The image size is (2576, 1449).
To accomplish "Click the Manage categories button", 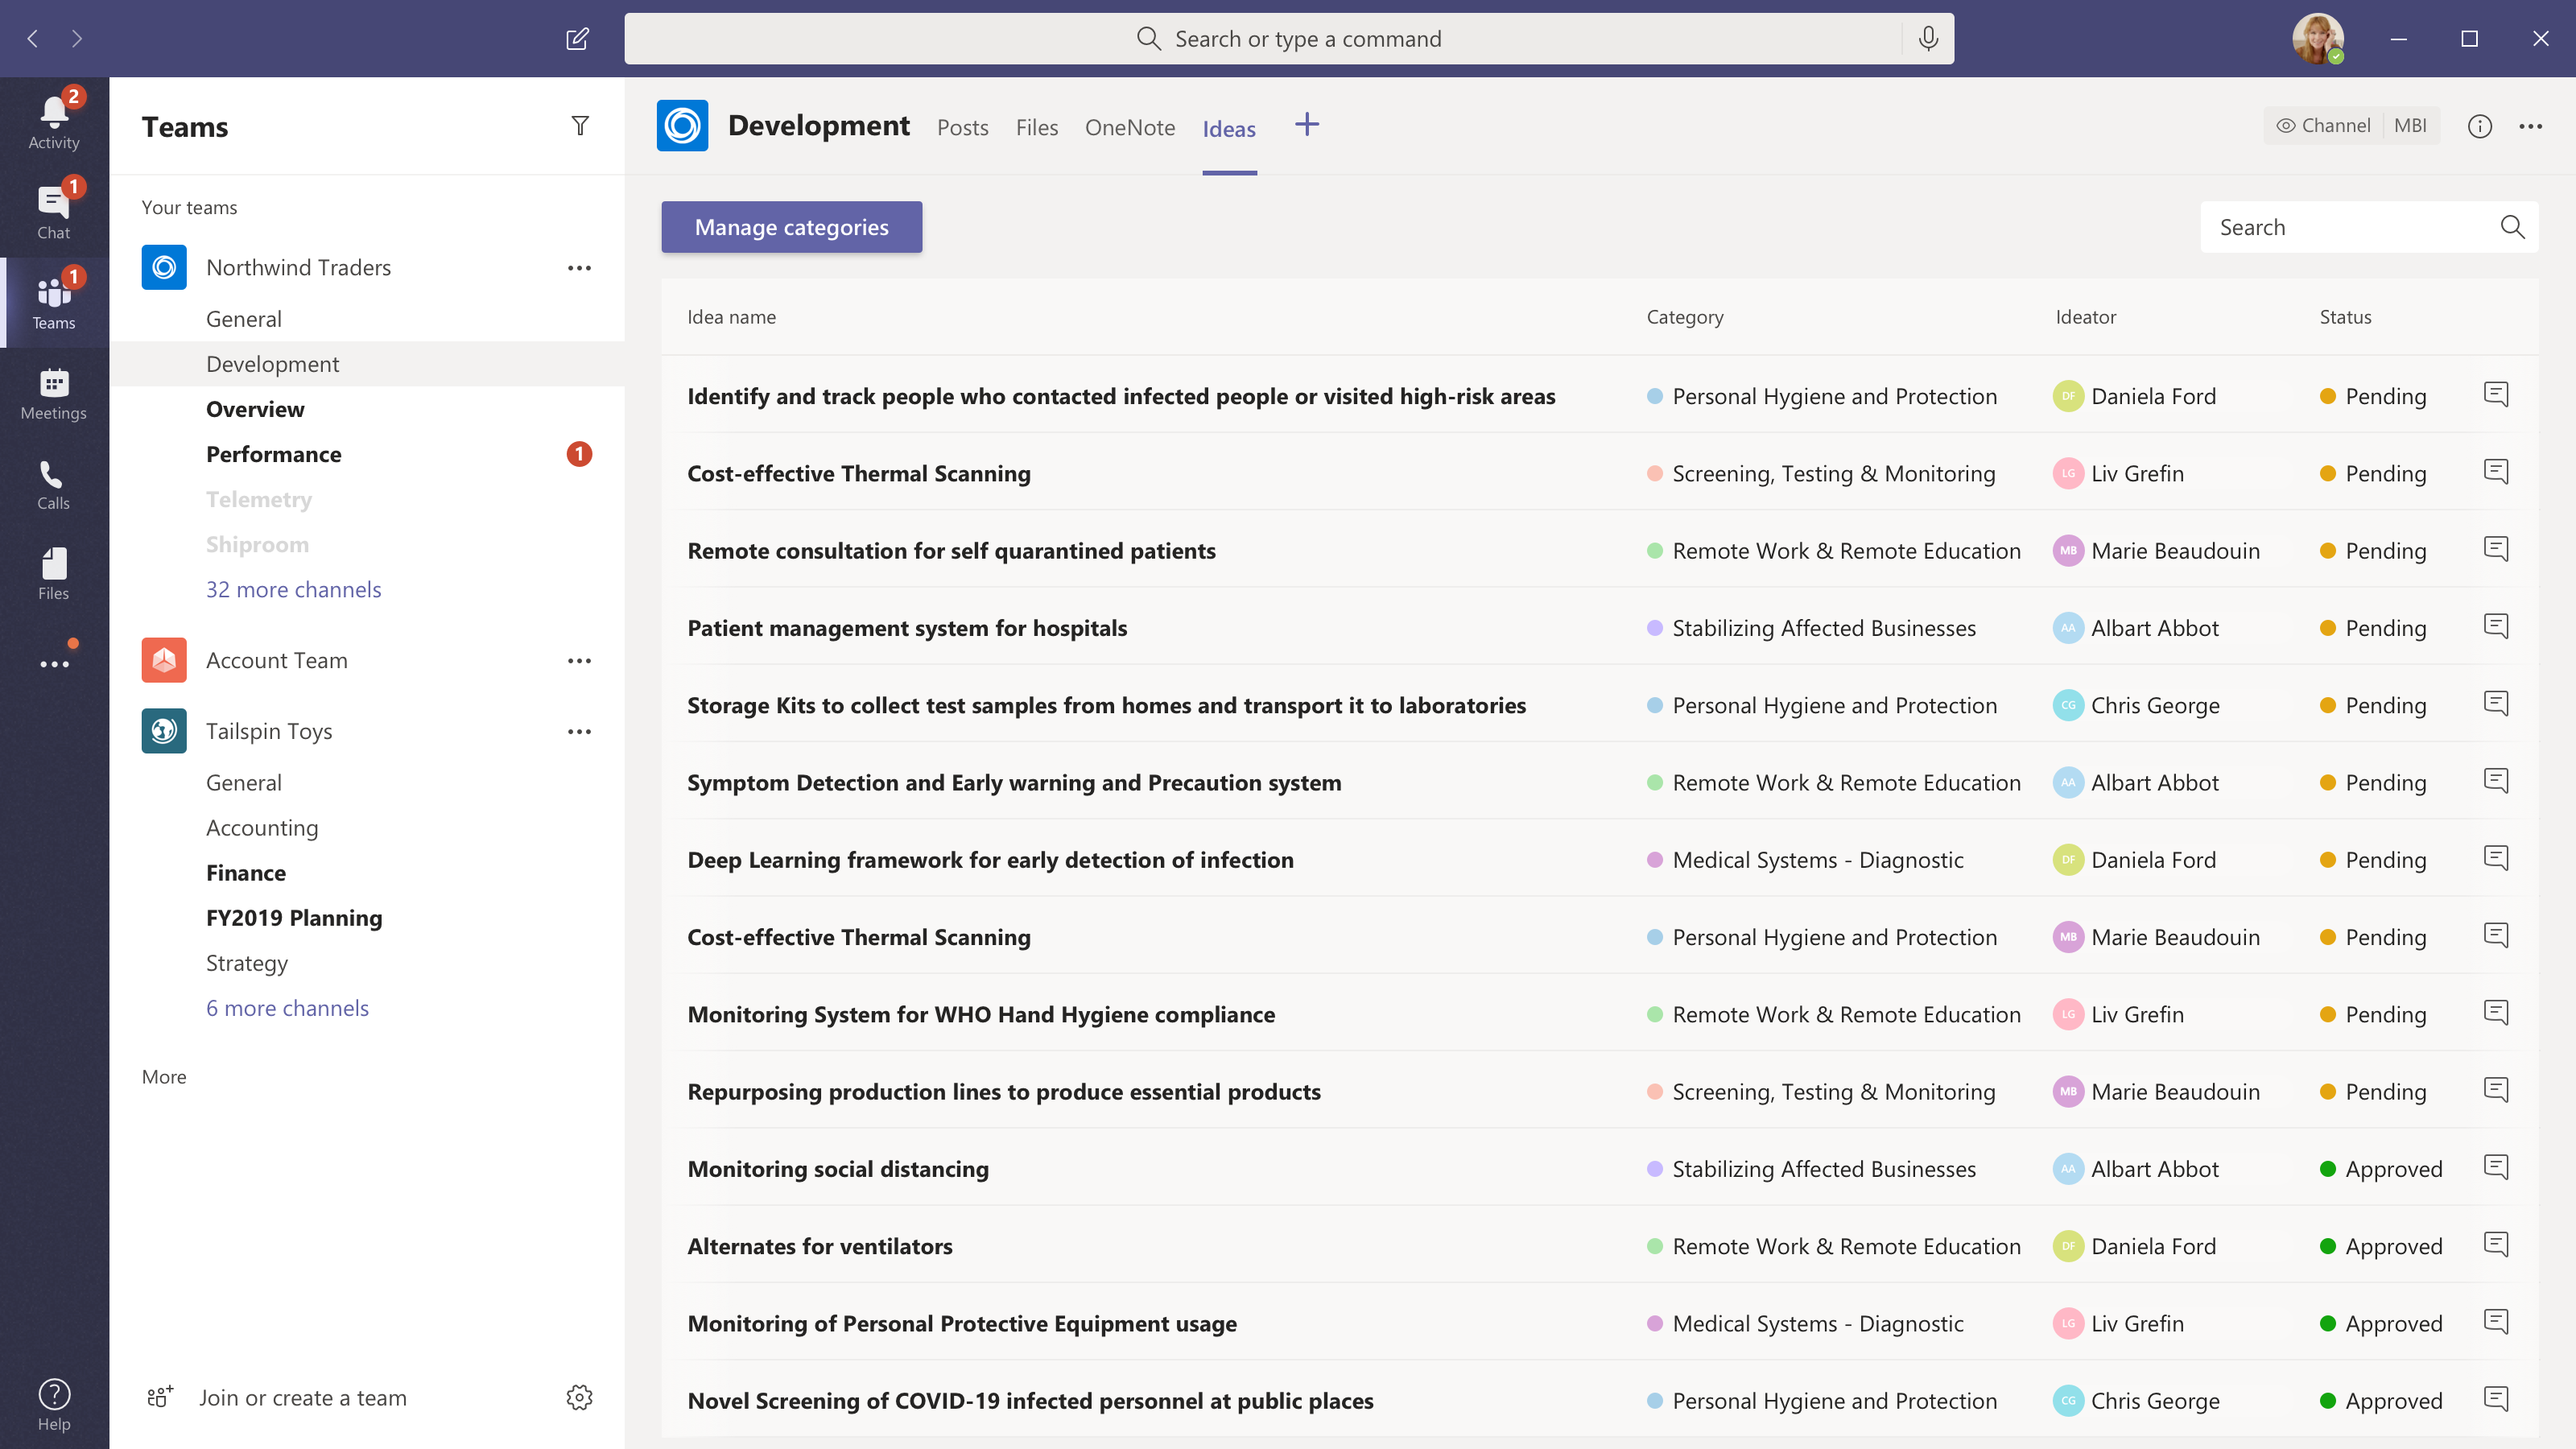I will point(791,226).
